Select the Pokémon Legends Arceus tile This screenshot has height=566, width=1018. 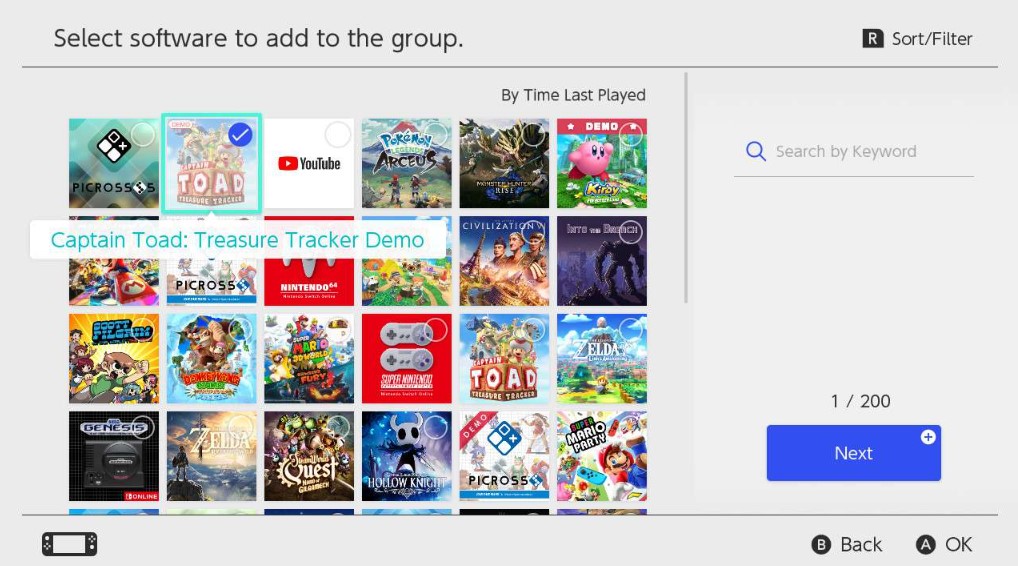pos(406,163)
